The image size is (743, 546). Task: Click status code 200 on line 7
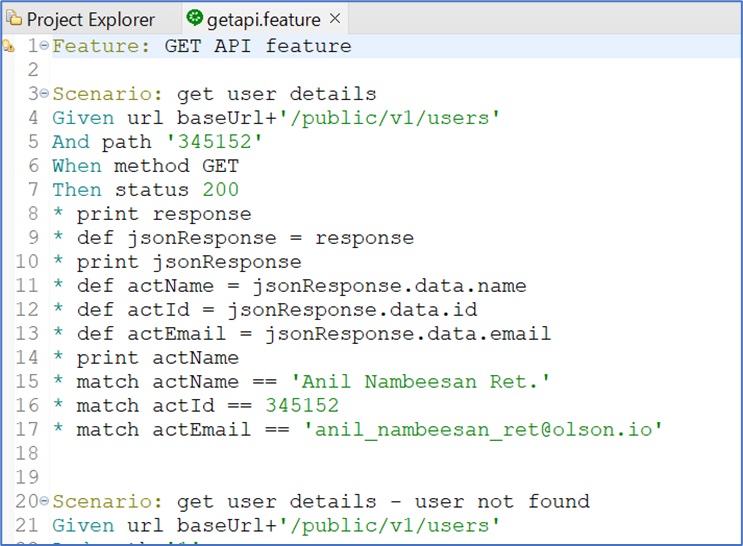tap(220, 190)
